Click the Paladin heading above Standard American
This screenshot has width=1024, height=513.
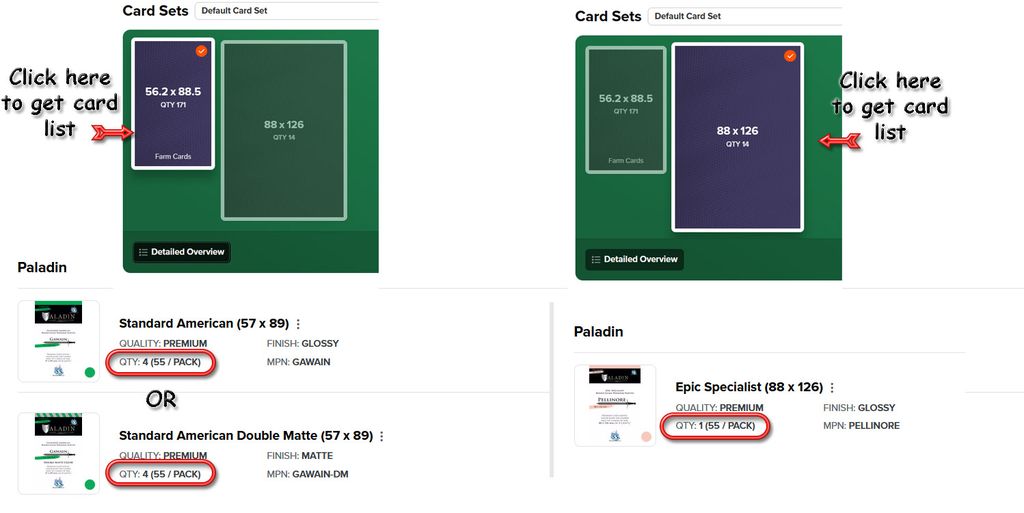42,267
